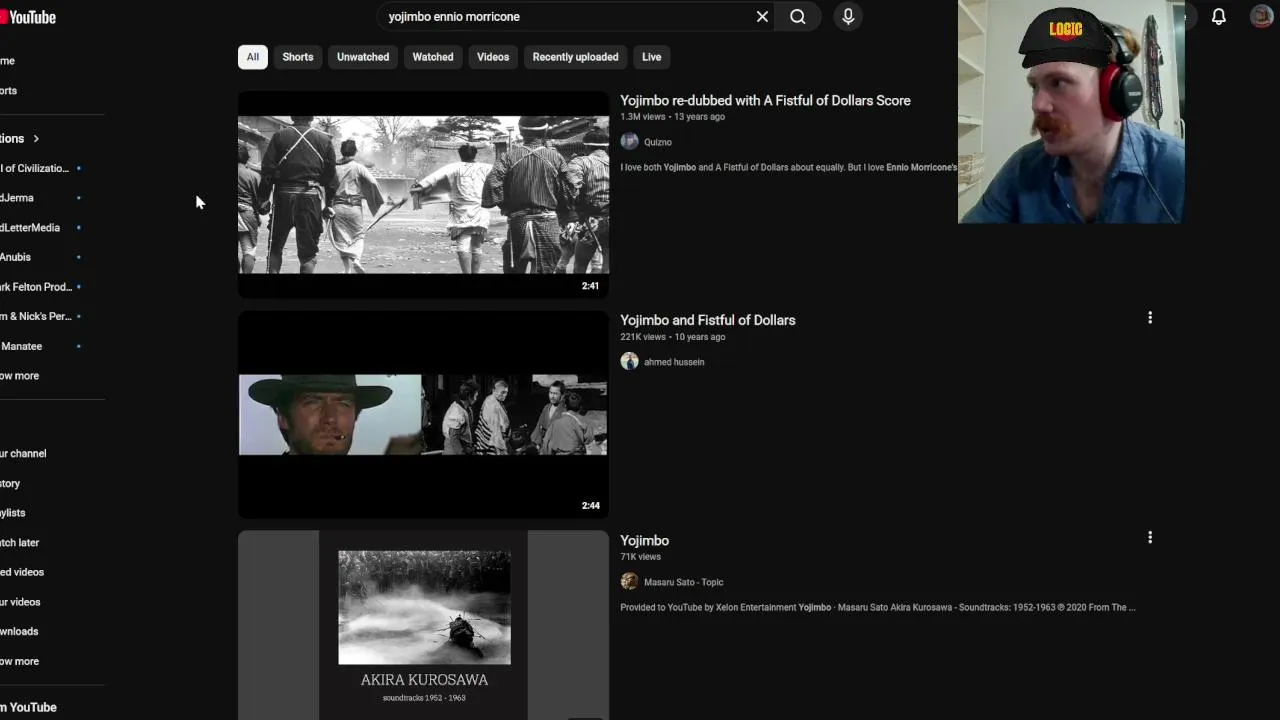Clear the search box with the X icon

(762, 16)
